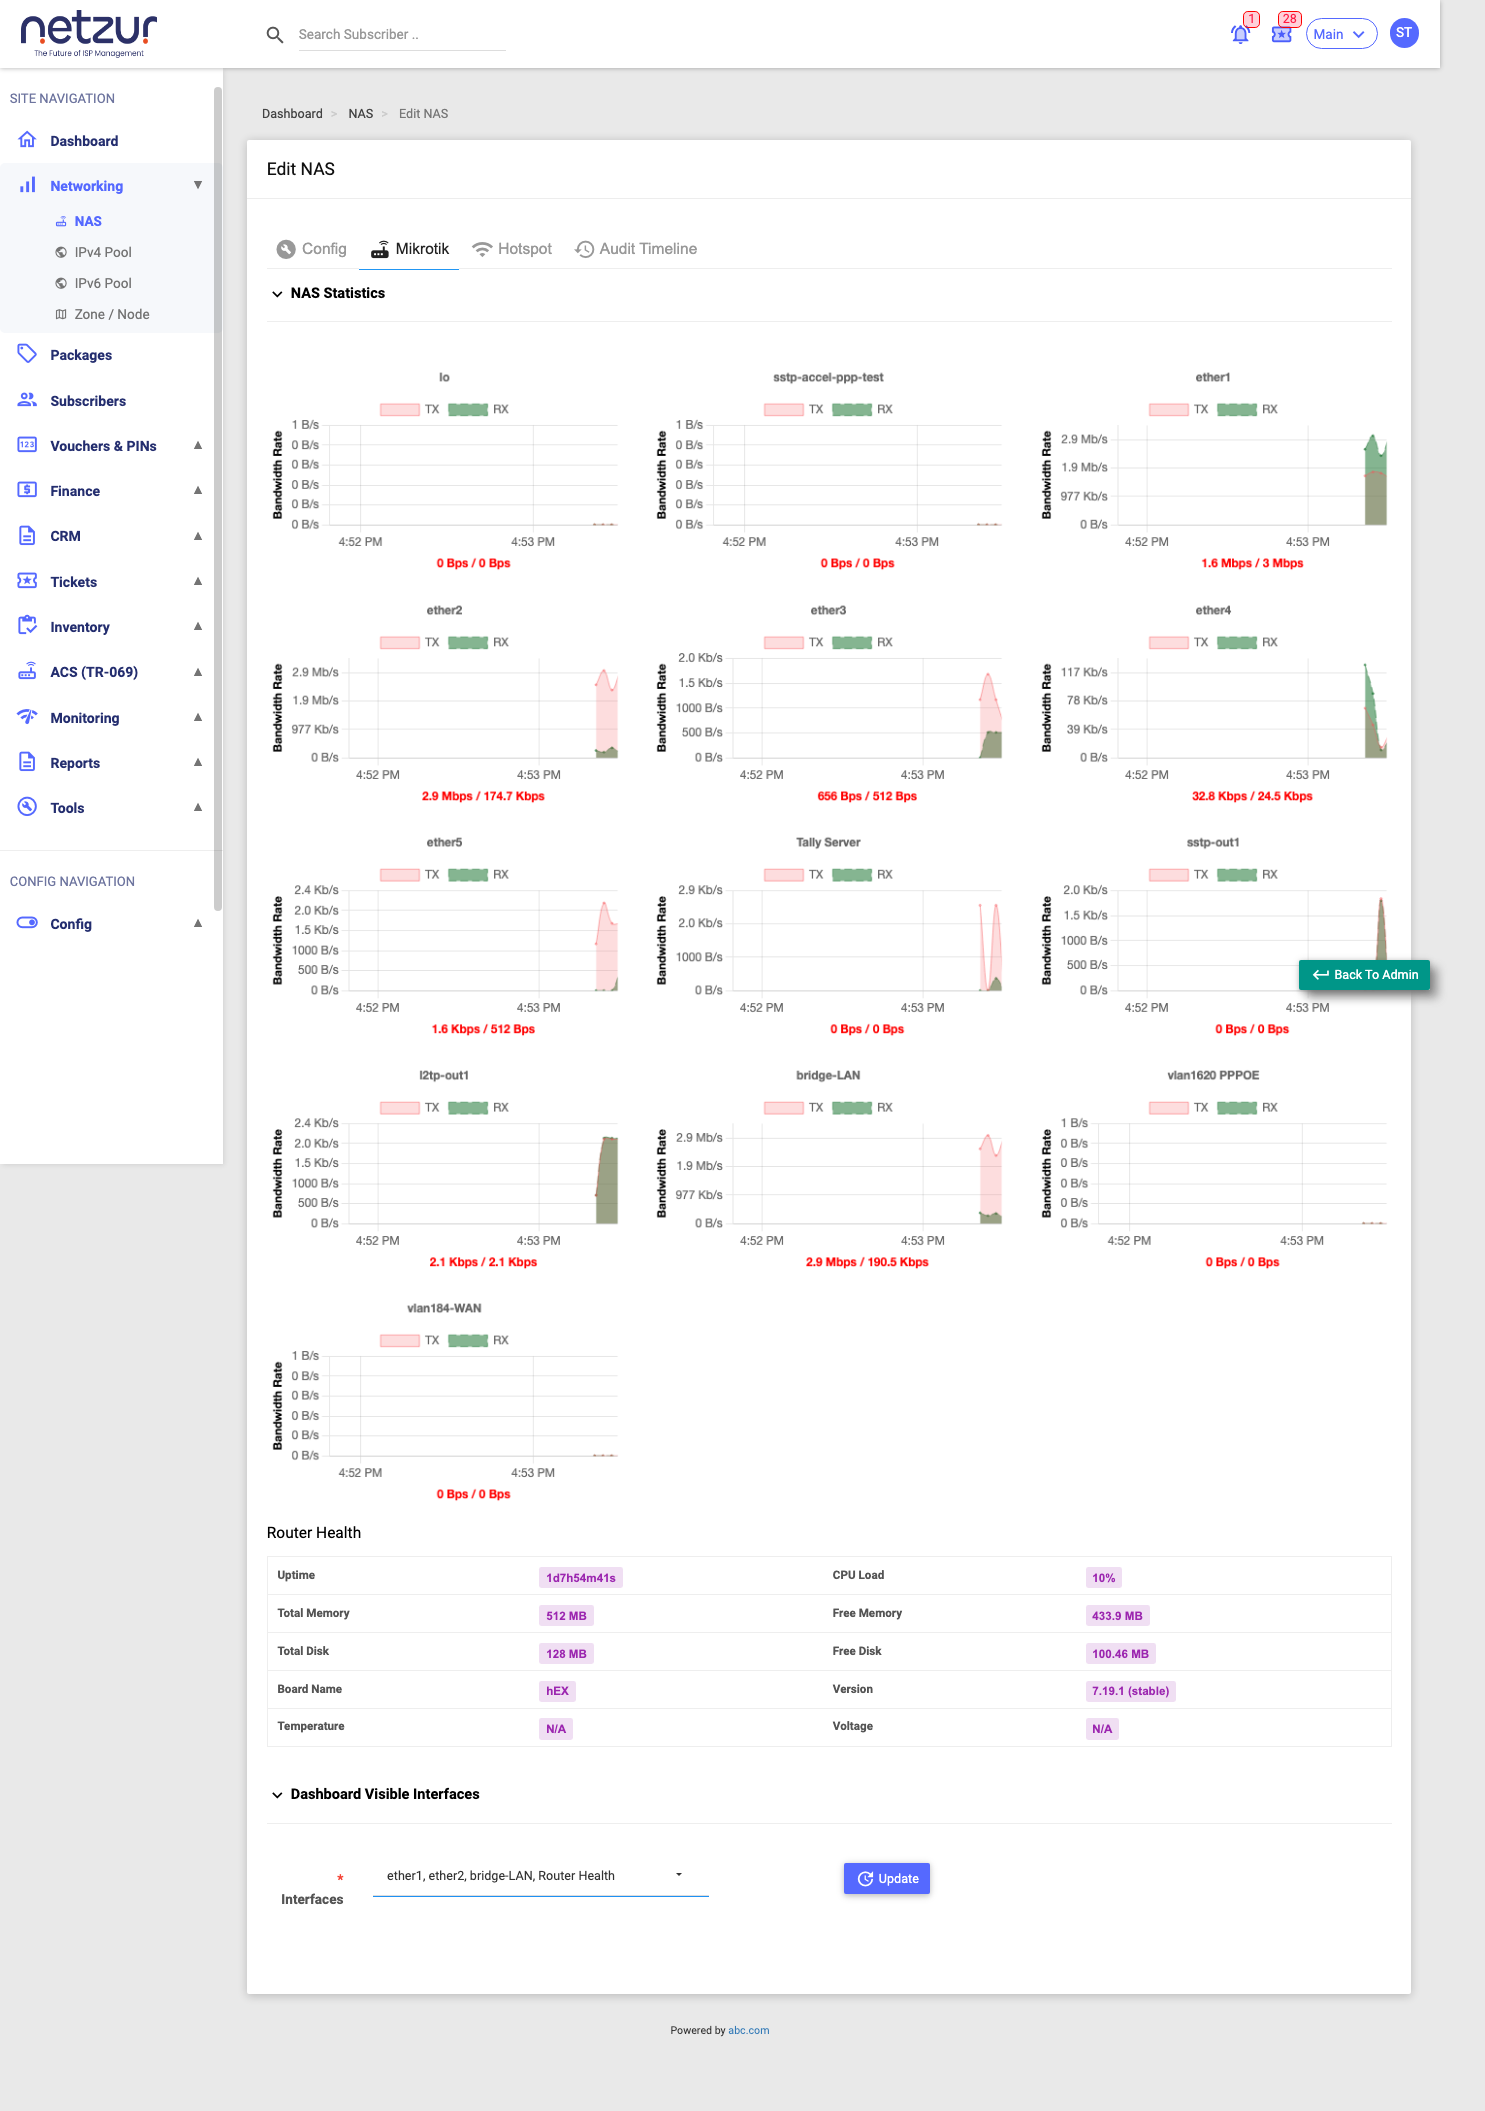The image size is (1485, 2111).
Task: Click the CPU Load value 10%
Action: 1104,1577
